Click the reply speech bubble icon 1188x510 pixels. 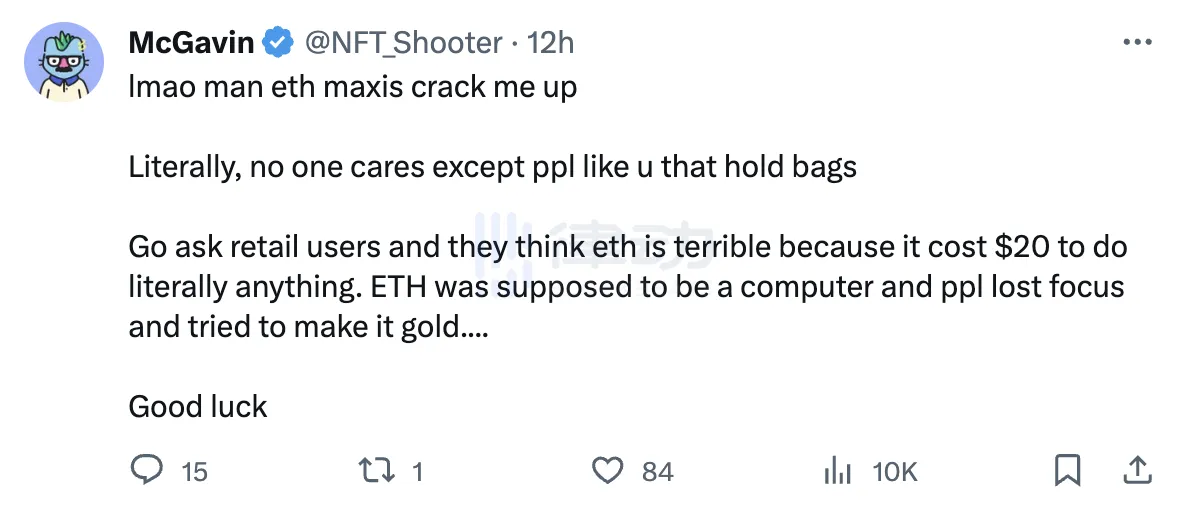(146, 469)
